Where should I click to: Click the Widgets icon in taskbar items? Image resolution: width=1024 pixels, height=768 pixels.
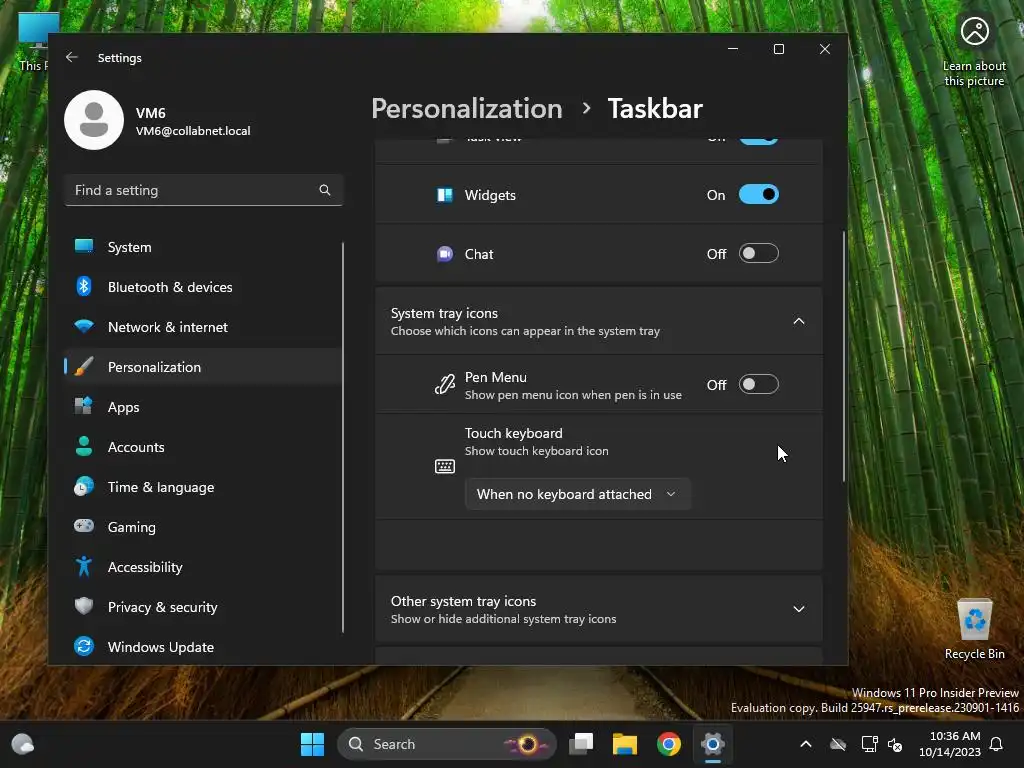coord(445,195)
